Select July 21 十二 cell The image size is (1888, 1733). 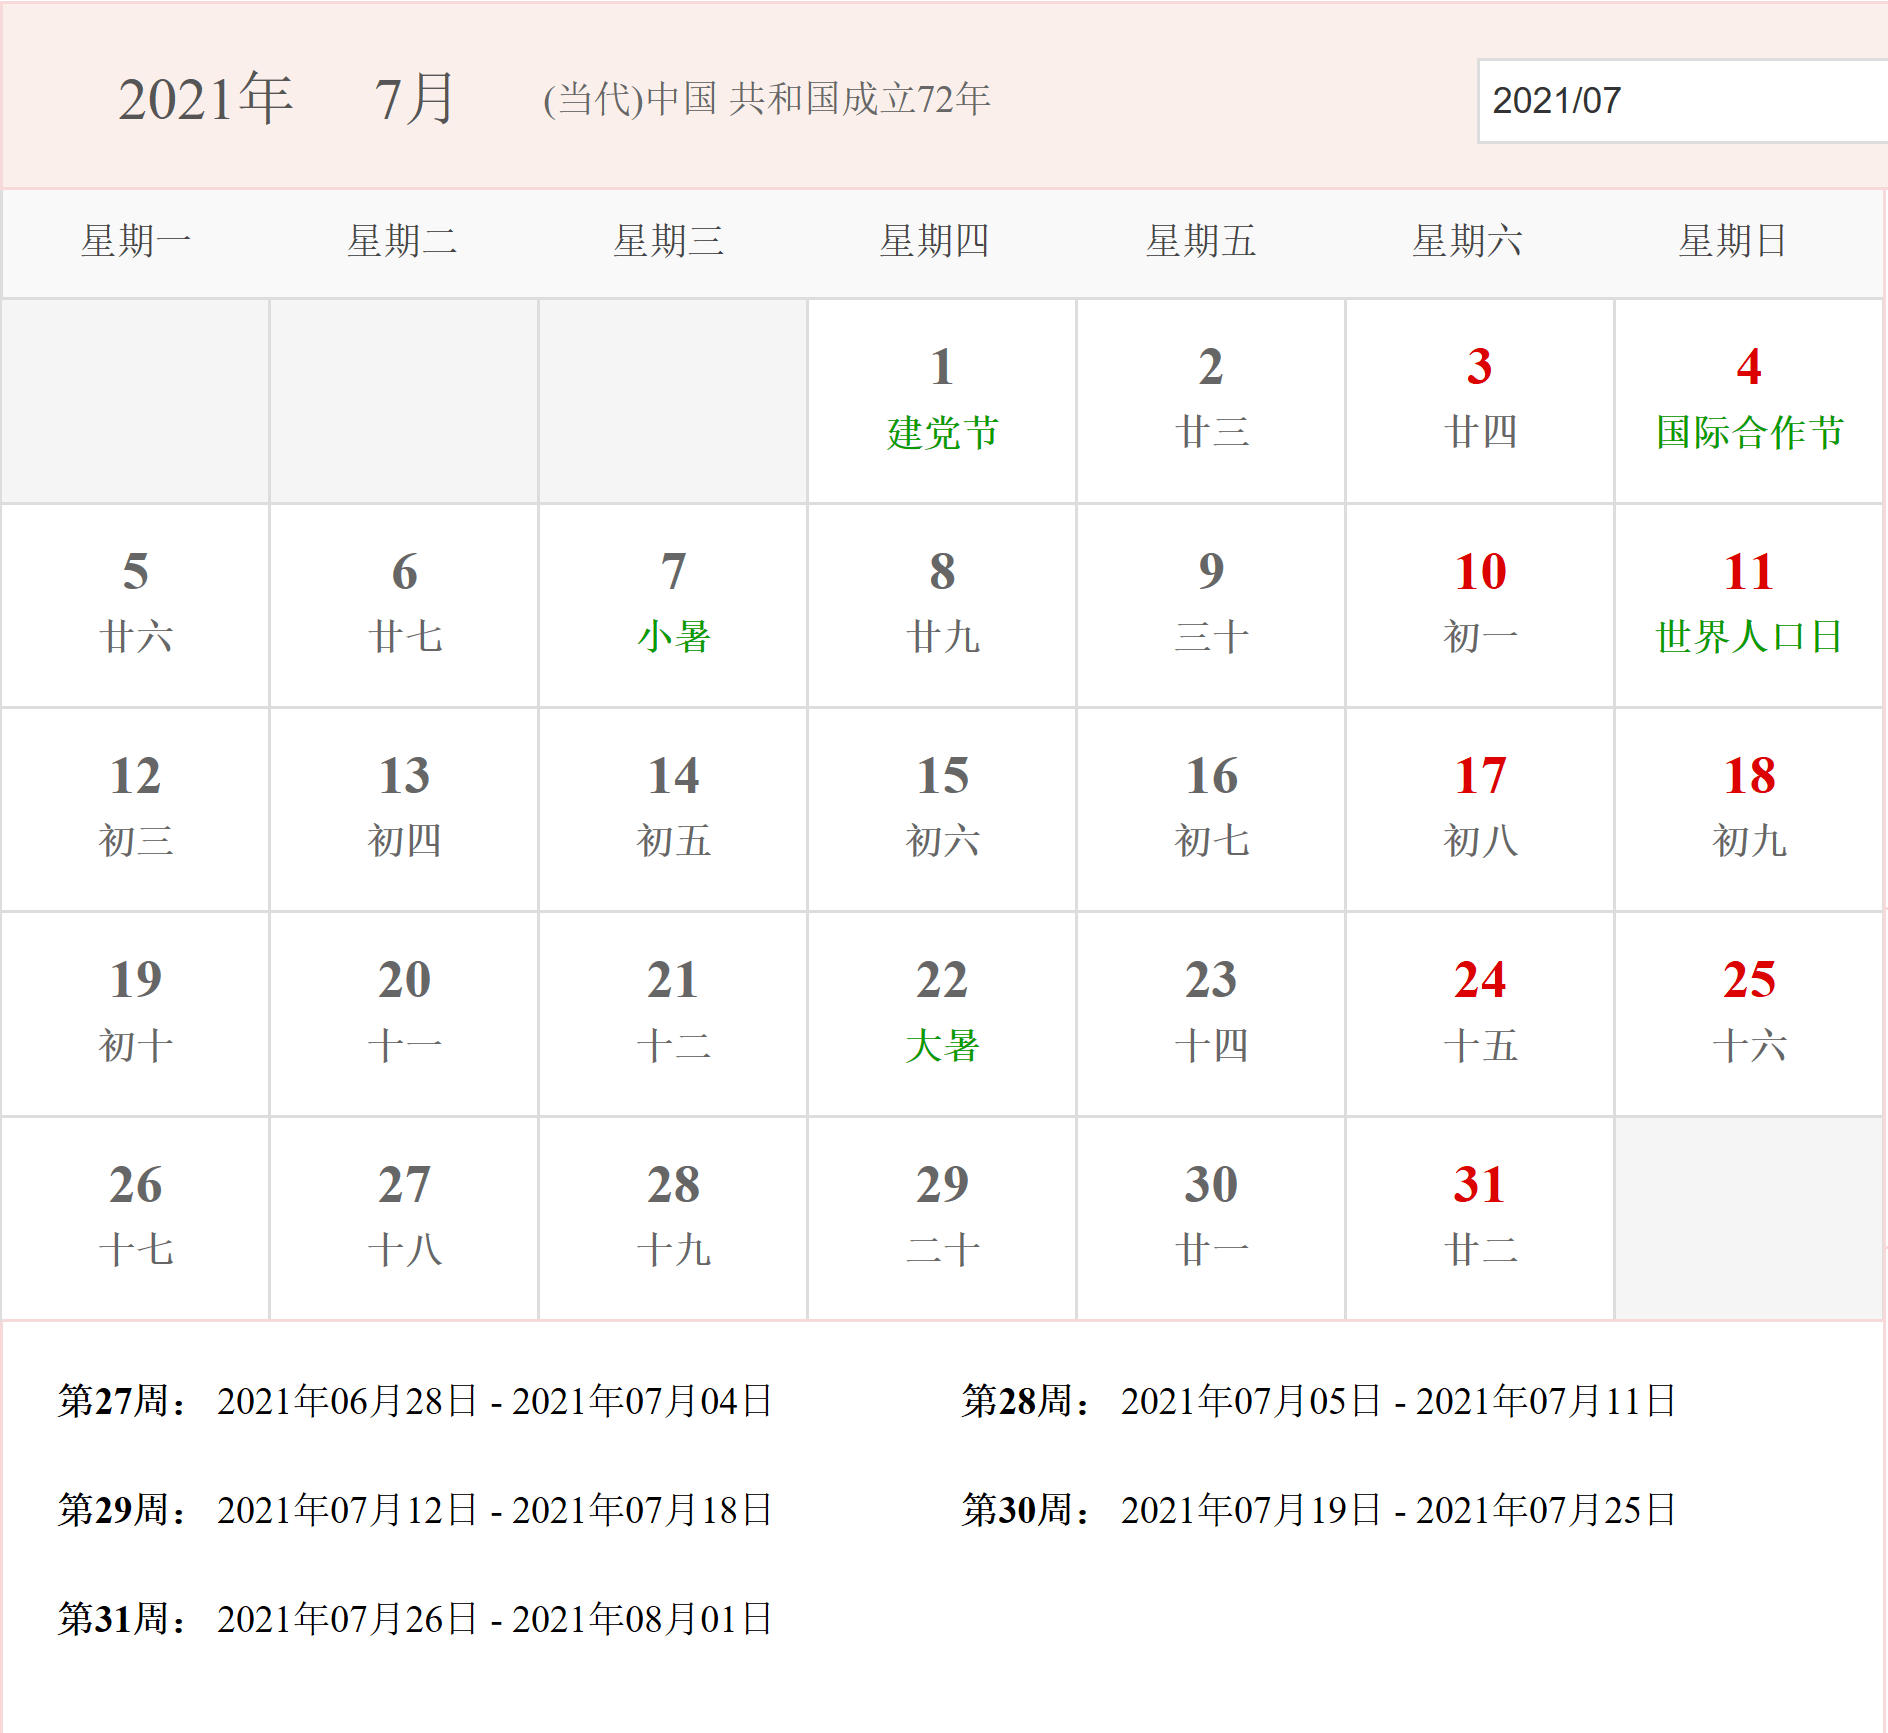click(x=673, y=1014)
